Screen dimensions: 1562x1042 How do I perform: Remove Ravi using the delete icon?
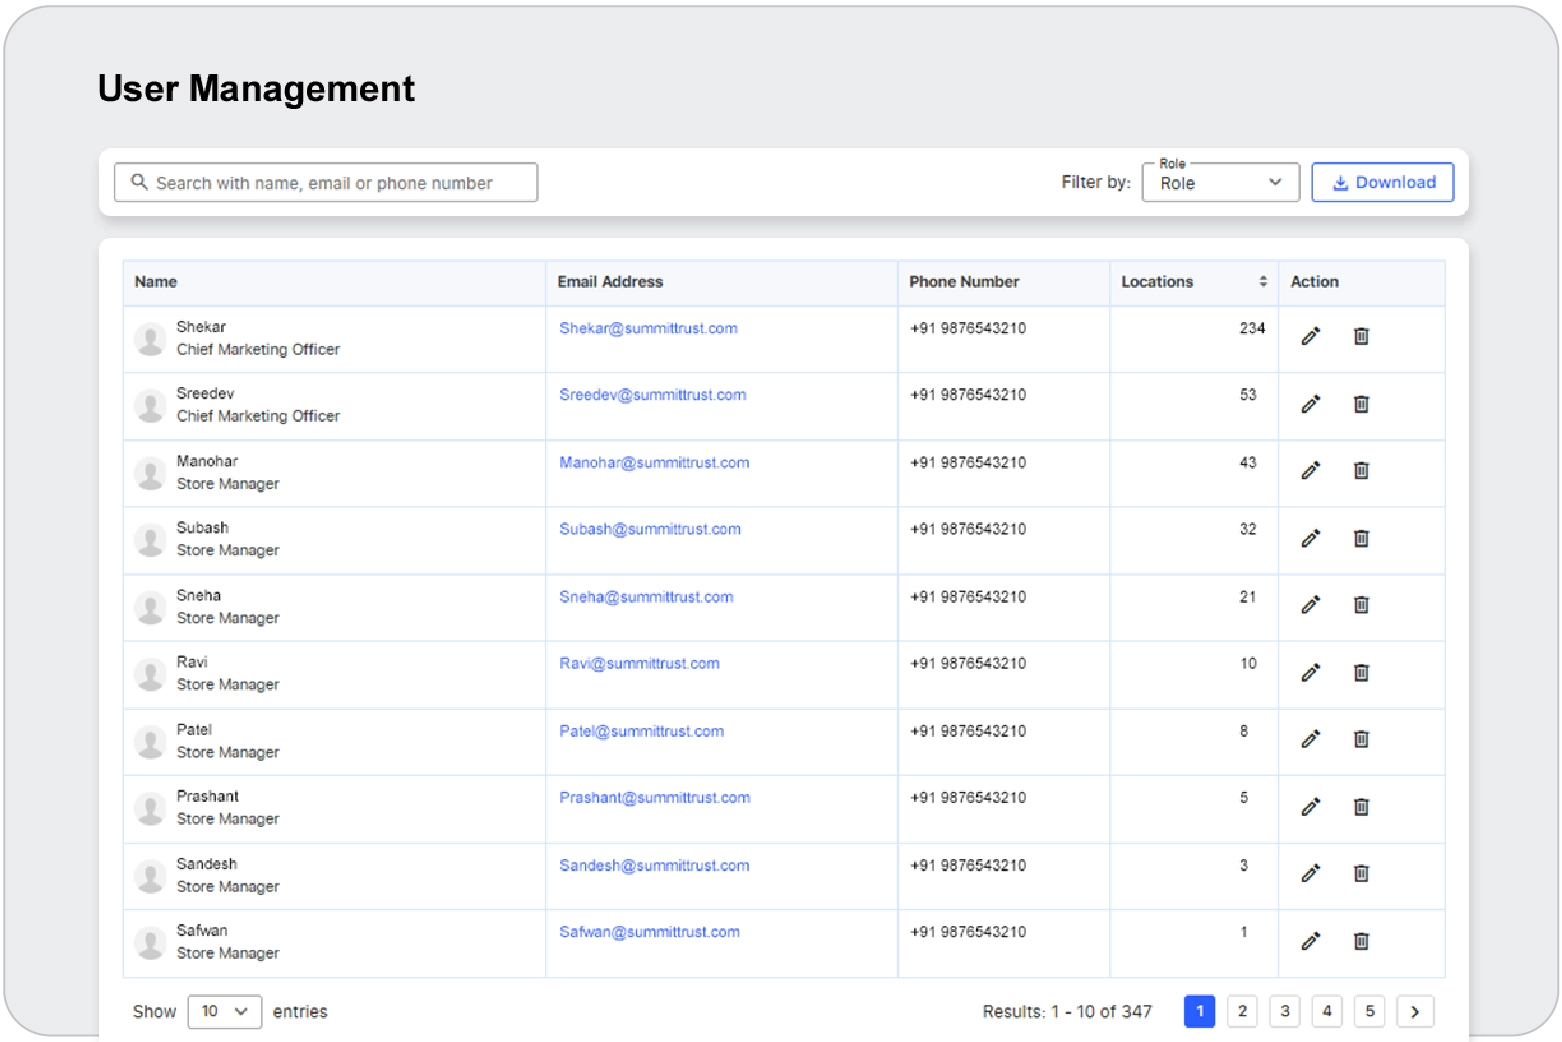(x=1361, y=673)
